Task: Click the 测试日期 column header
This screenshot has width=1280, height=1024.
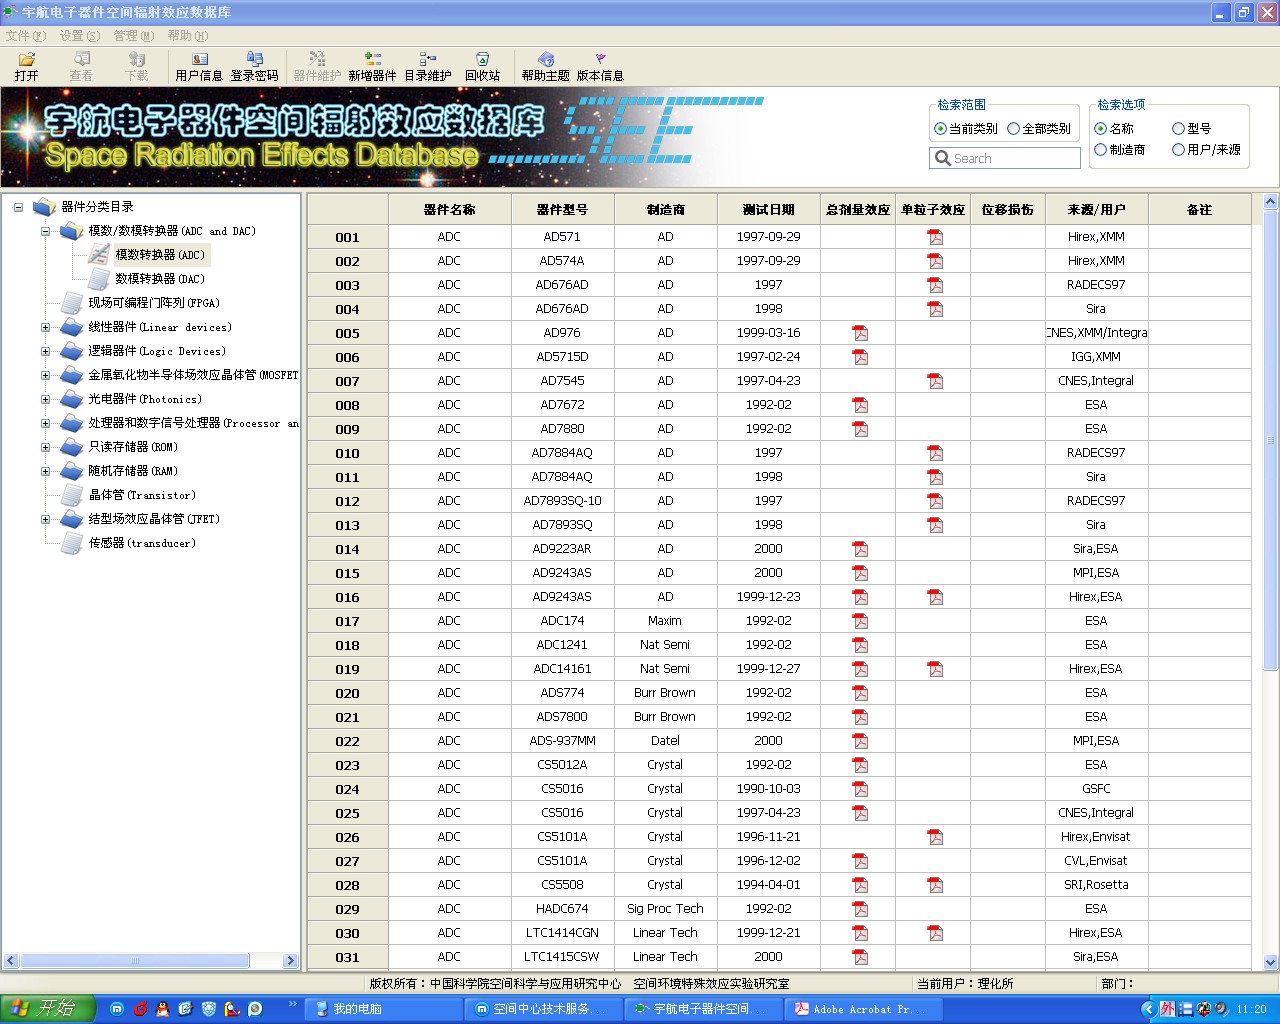Action: (769, 209)
